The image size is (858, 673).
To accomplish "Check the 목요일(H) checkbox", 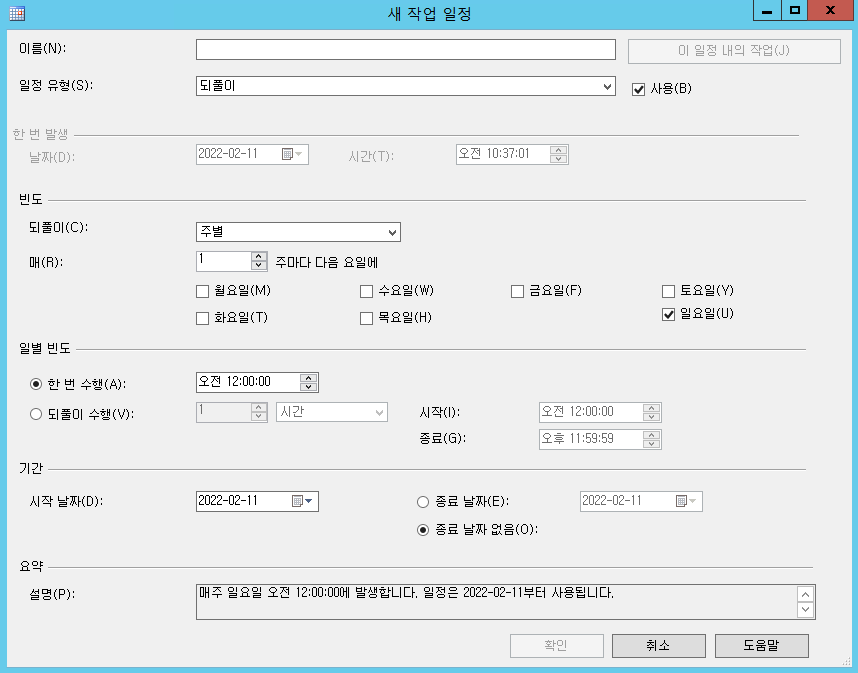I will 366,318.
